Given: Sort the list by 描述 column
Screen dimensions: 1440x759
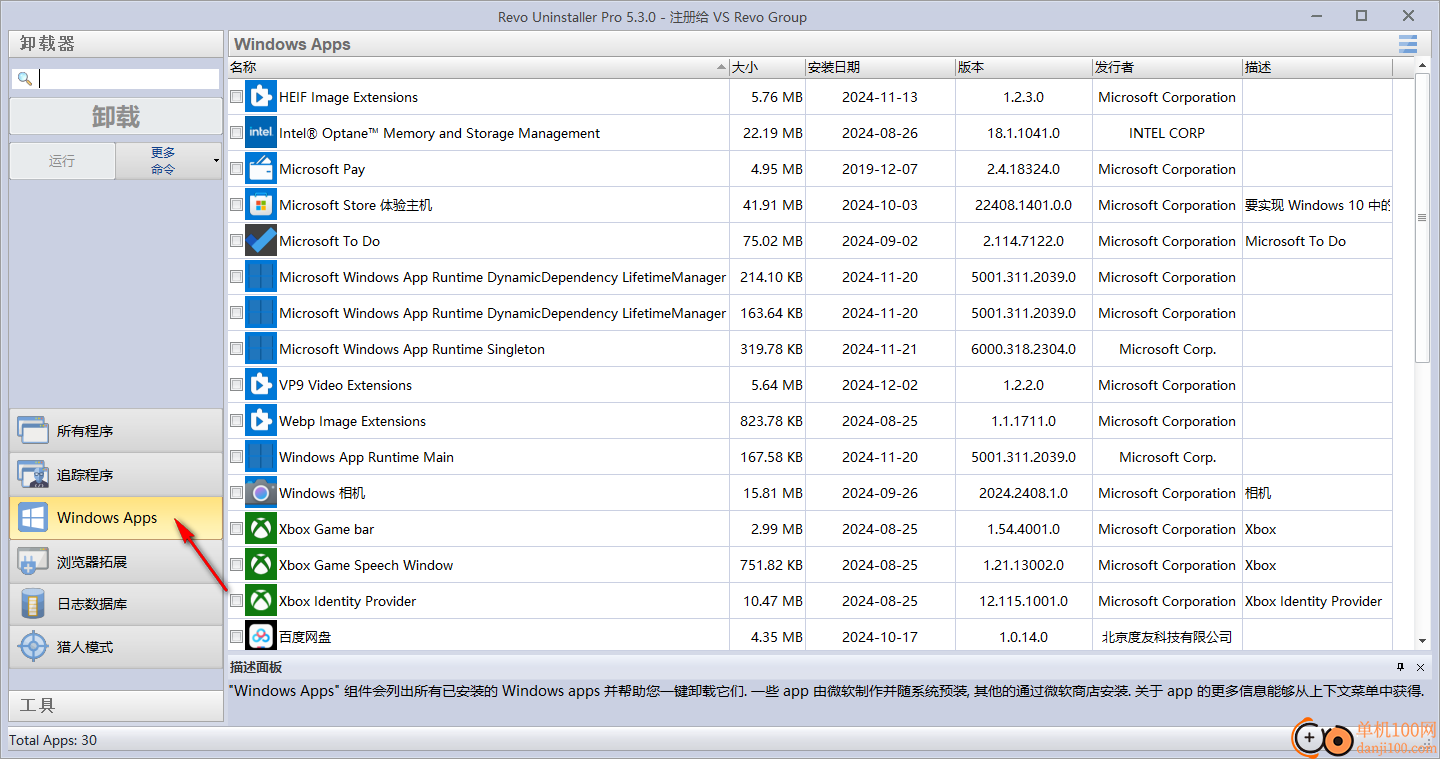Looking at the screenshot, I should (1317, 67).
